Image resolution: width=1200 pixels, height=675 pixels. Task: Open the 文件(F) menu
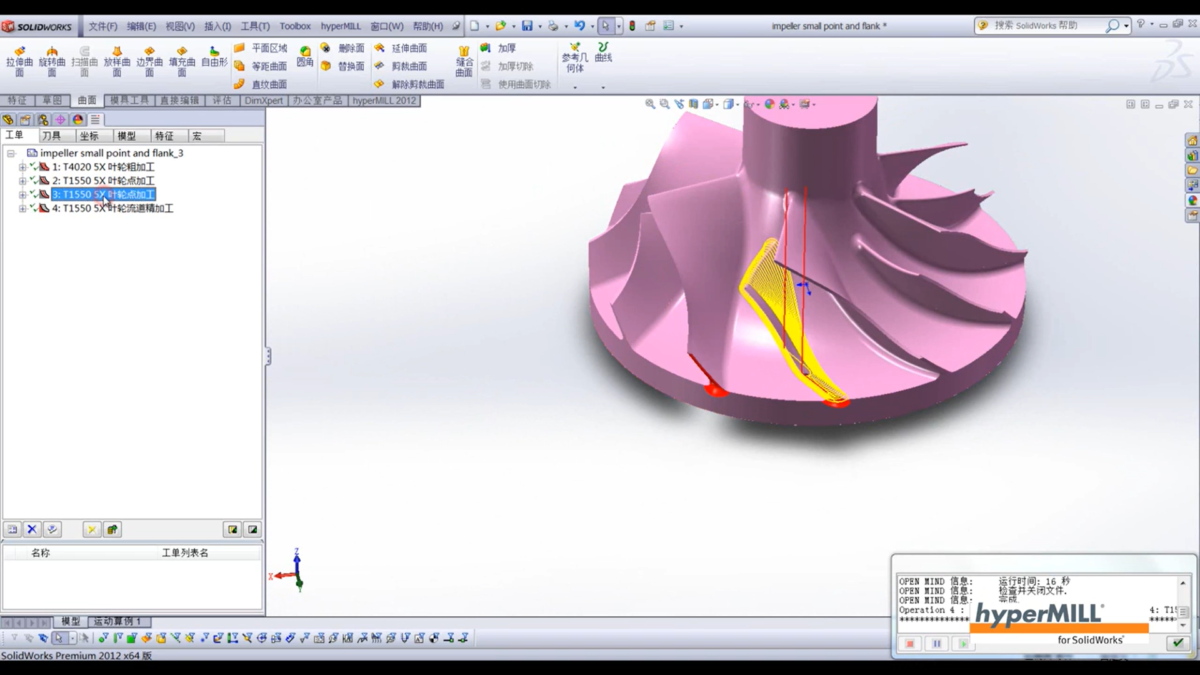point(103,26)
